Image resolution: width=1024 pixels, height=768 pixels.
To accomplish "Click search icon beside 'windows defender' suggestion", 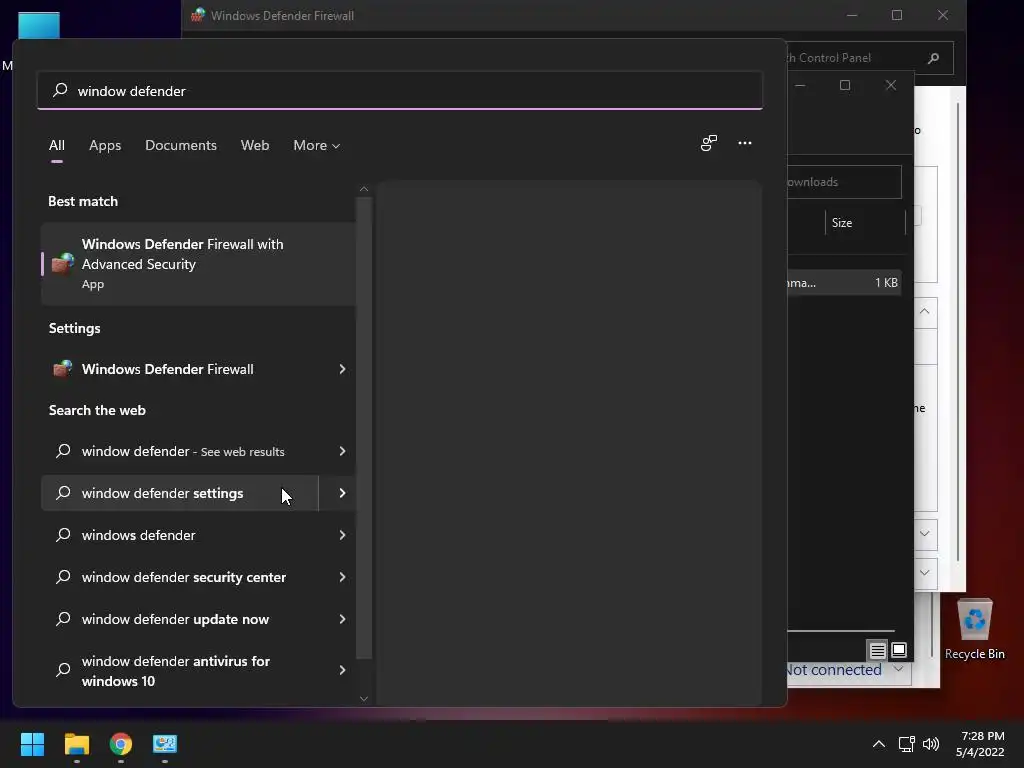I will tap(63, 535).
